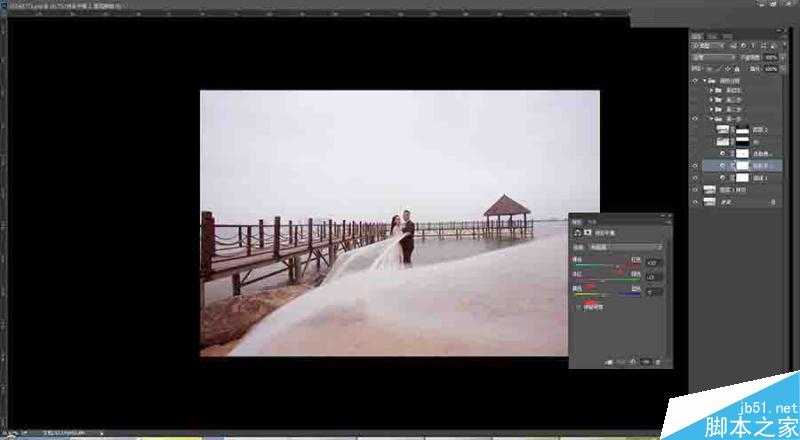The width and height of the screenshot is (800, 440).
Task: Click the reset adjustment icon in Properties panel
Action: pos(634,360)
